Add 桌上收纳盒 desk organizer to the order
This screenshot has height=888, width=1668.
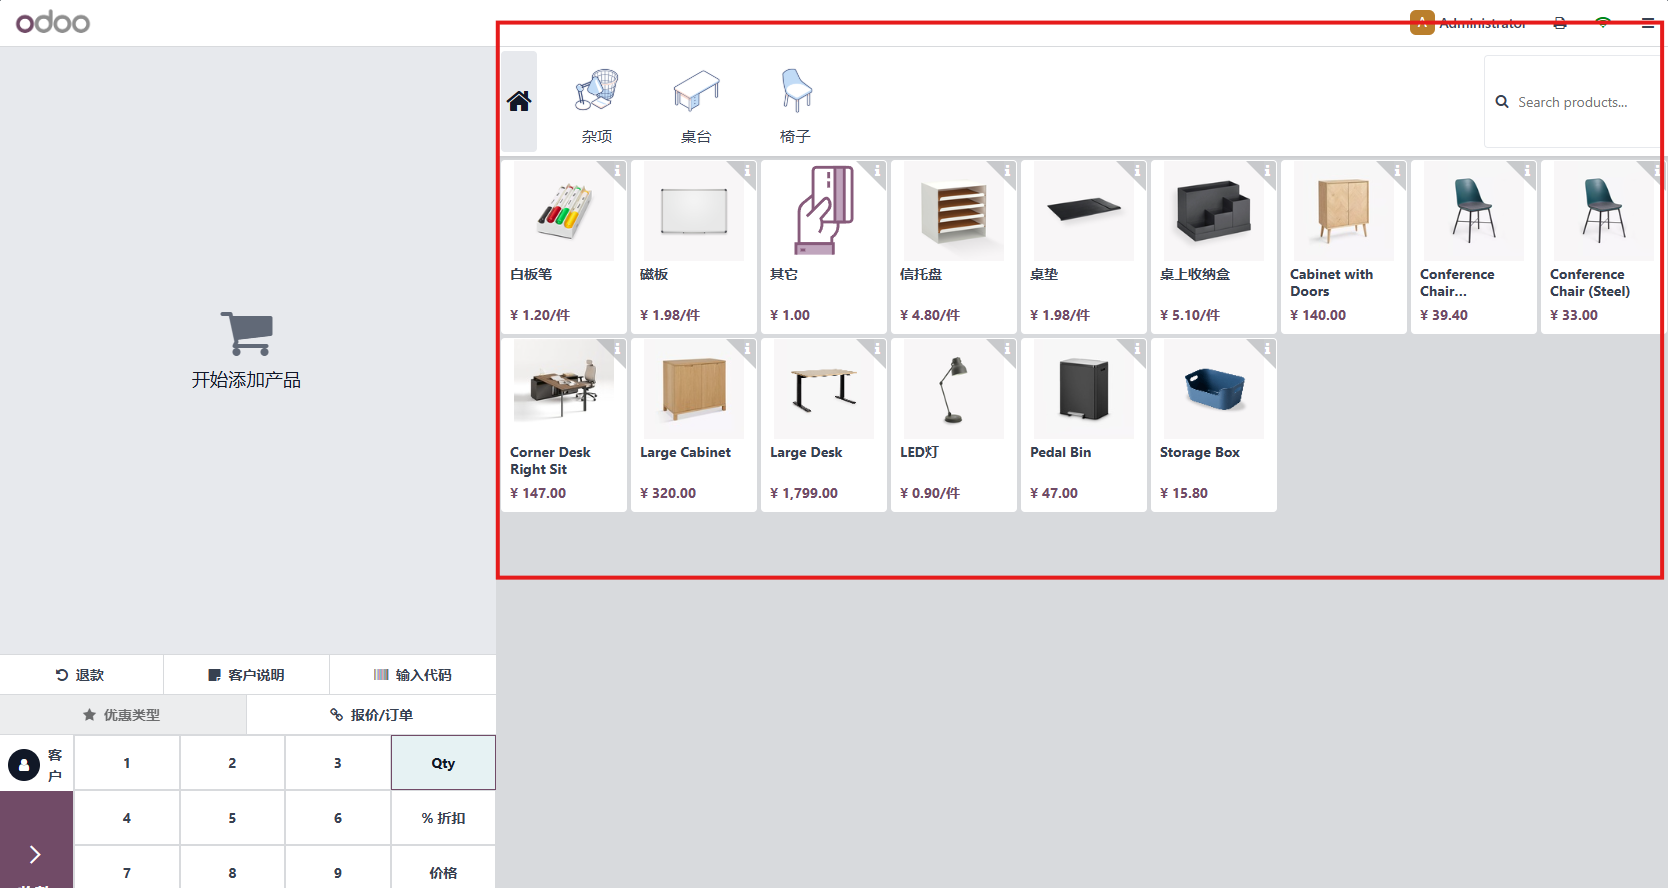(x=1214, y=247)
